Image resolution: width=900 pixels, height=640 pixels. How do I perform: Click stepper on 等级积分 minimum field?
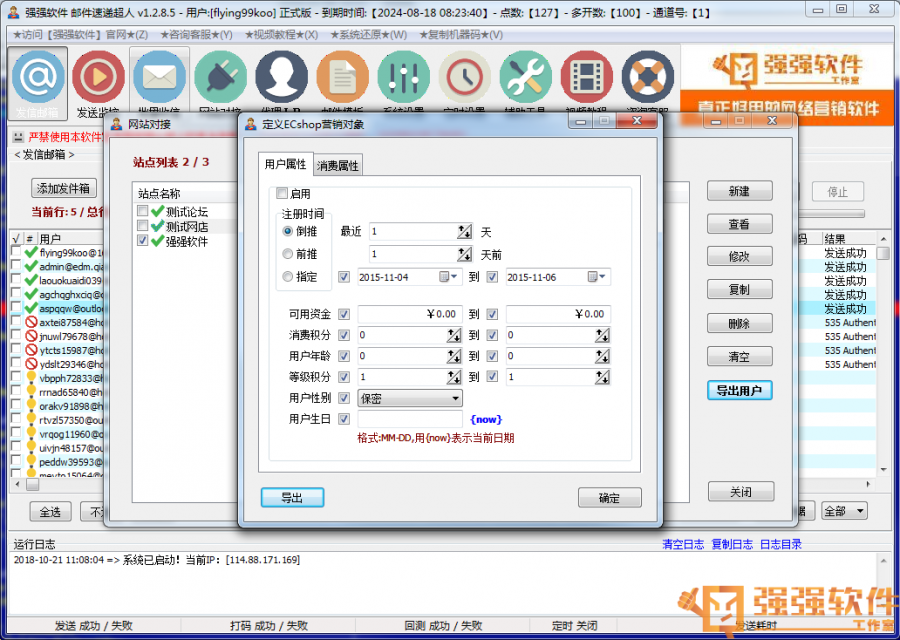point(454,377)
